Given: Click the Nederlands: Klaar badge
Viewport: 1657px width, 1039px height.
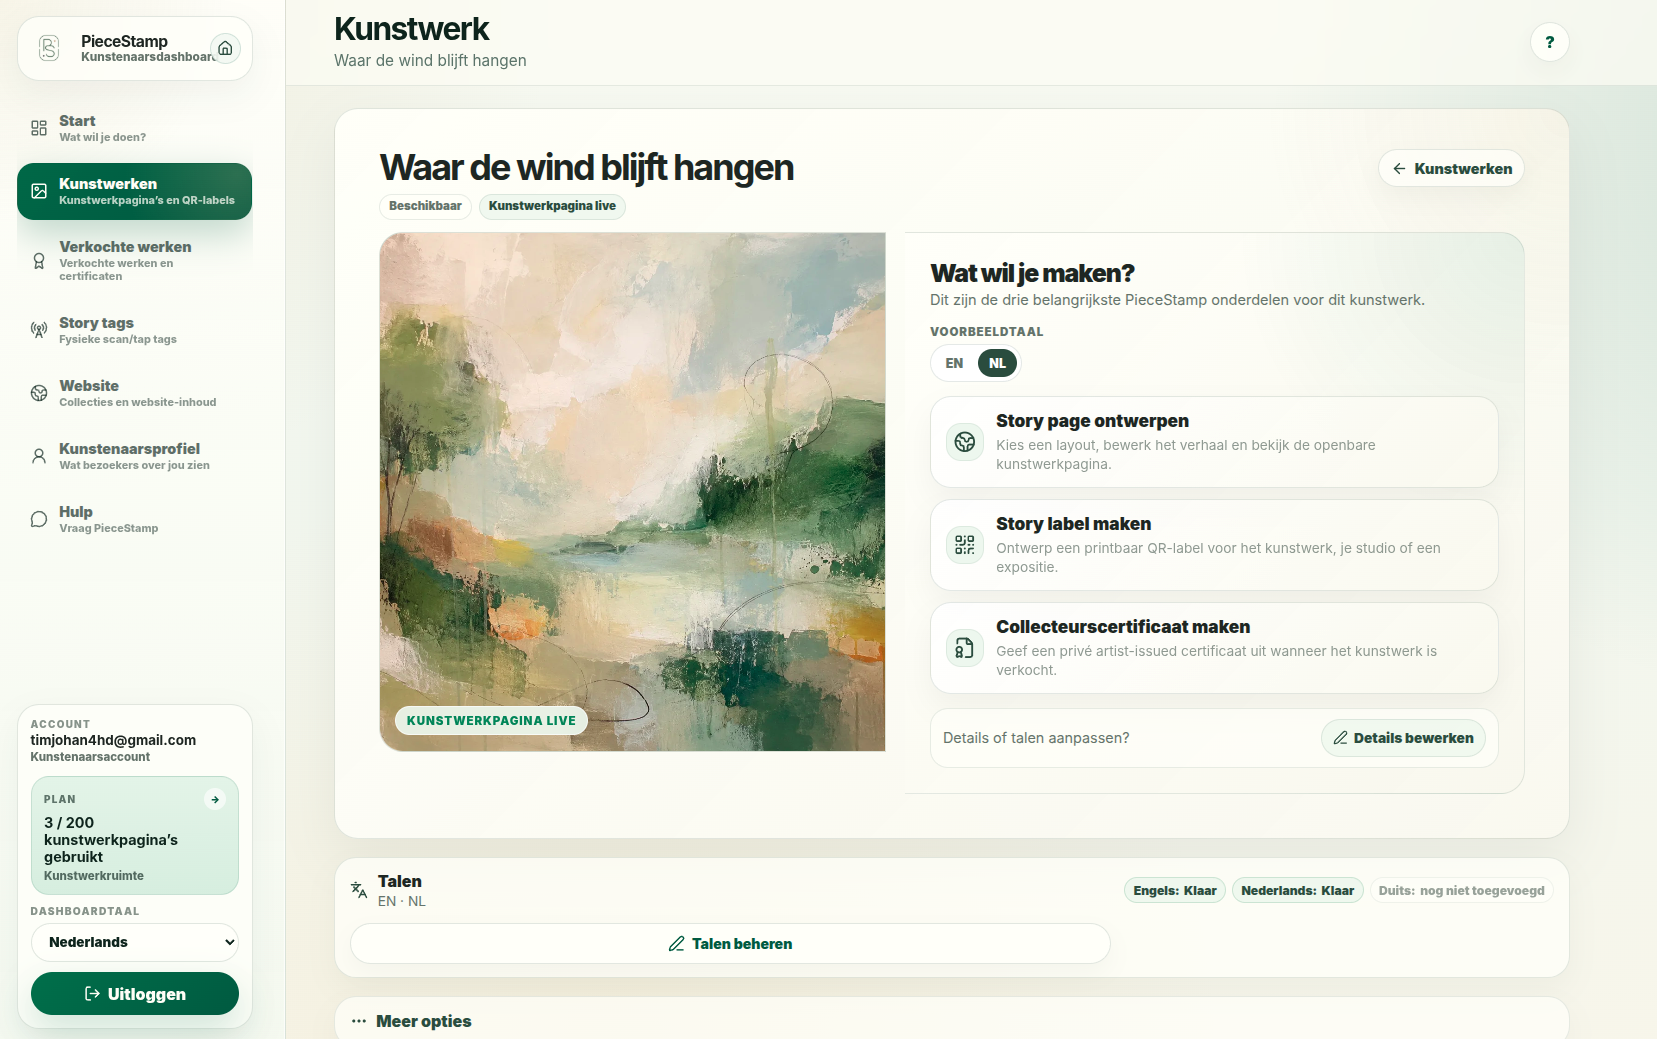Looking at the screenshot, I should click(x=1297, y=890).
